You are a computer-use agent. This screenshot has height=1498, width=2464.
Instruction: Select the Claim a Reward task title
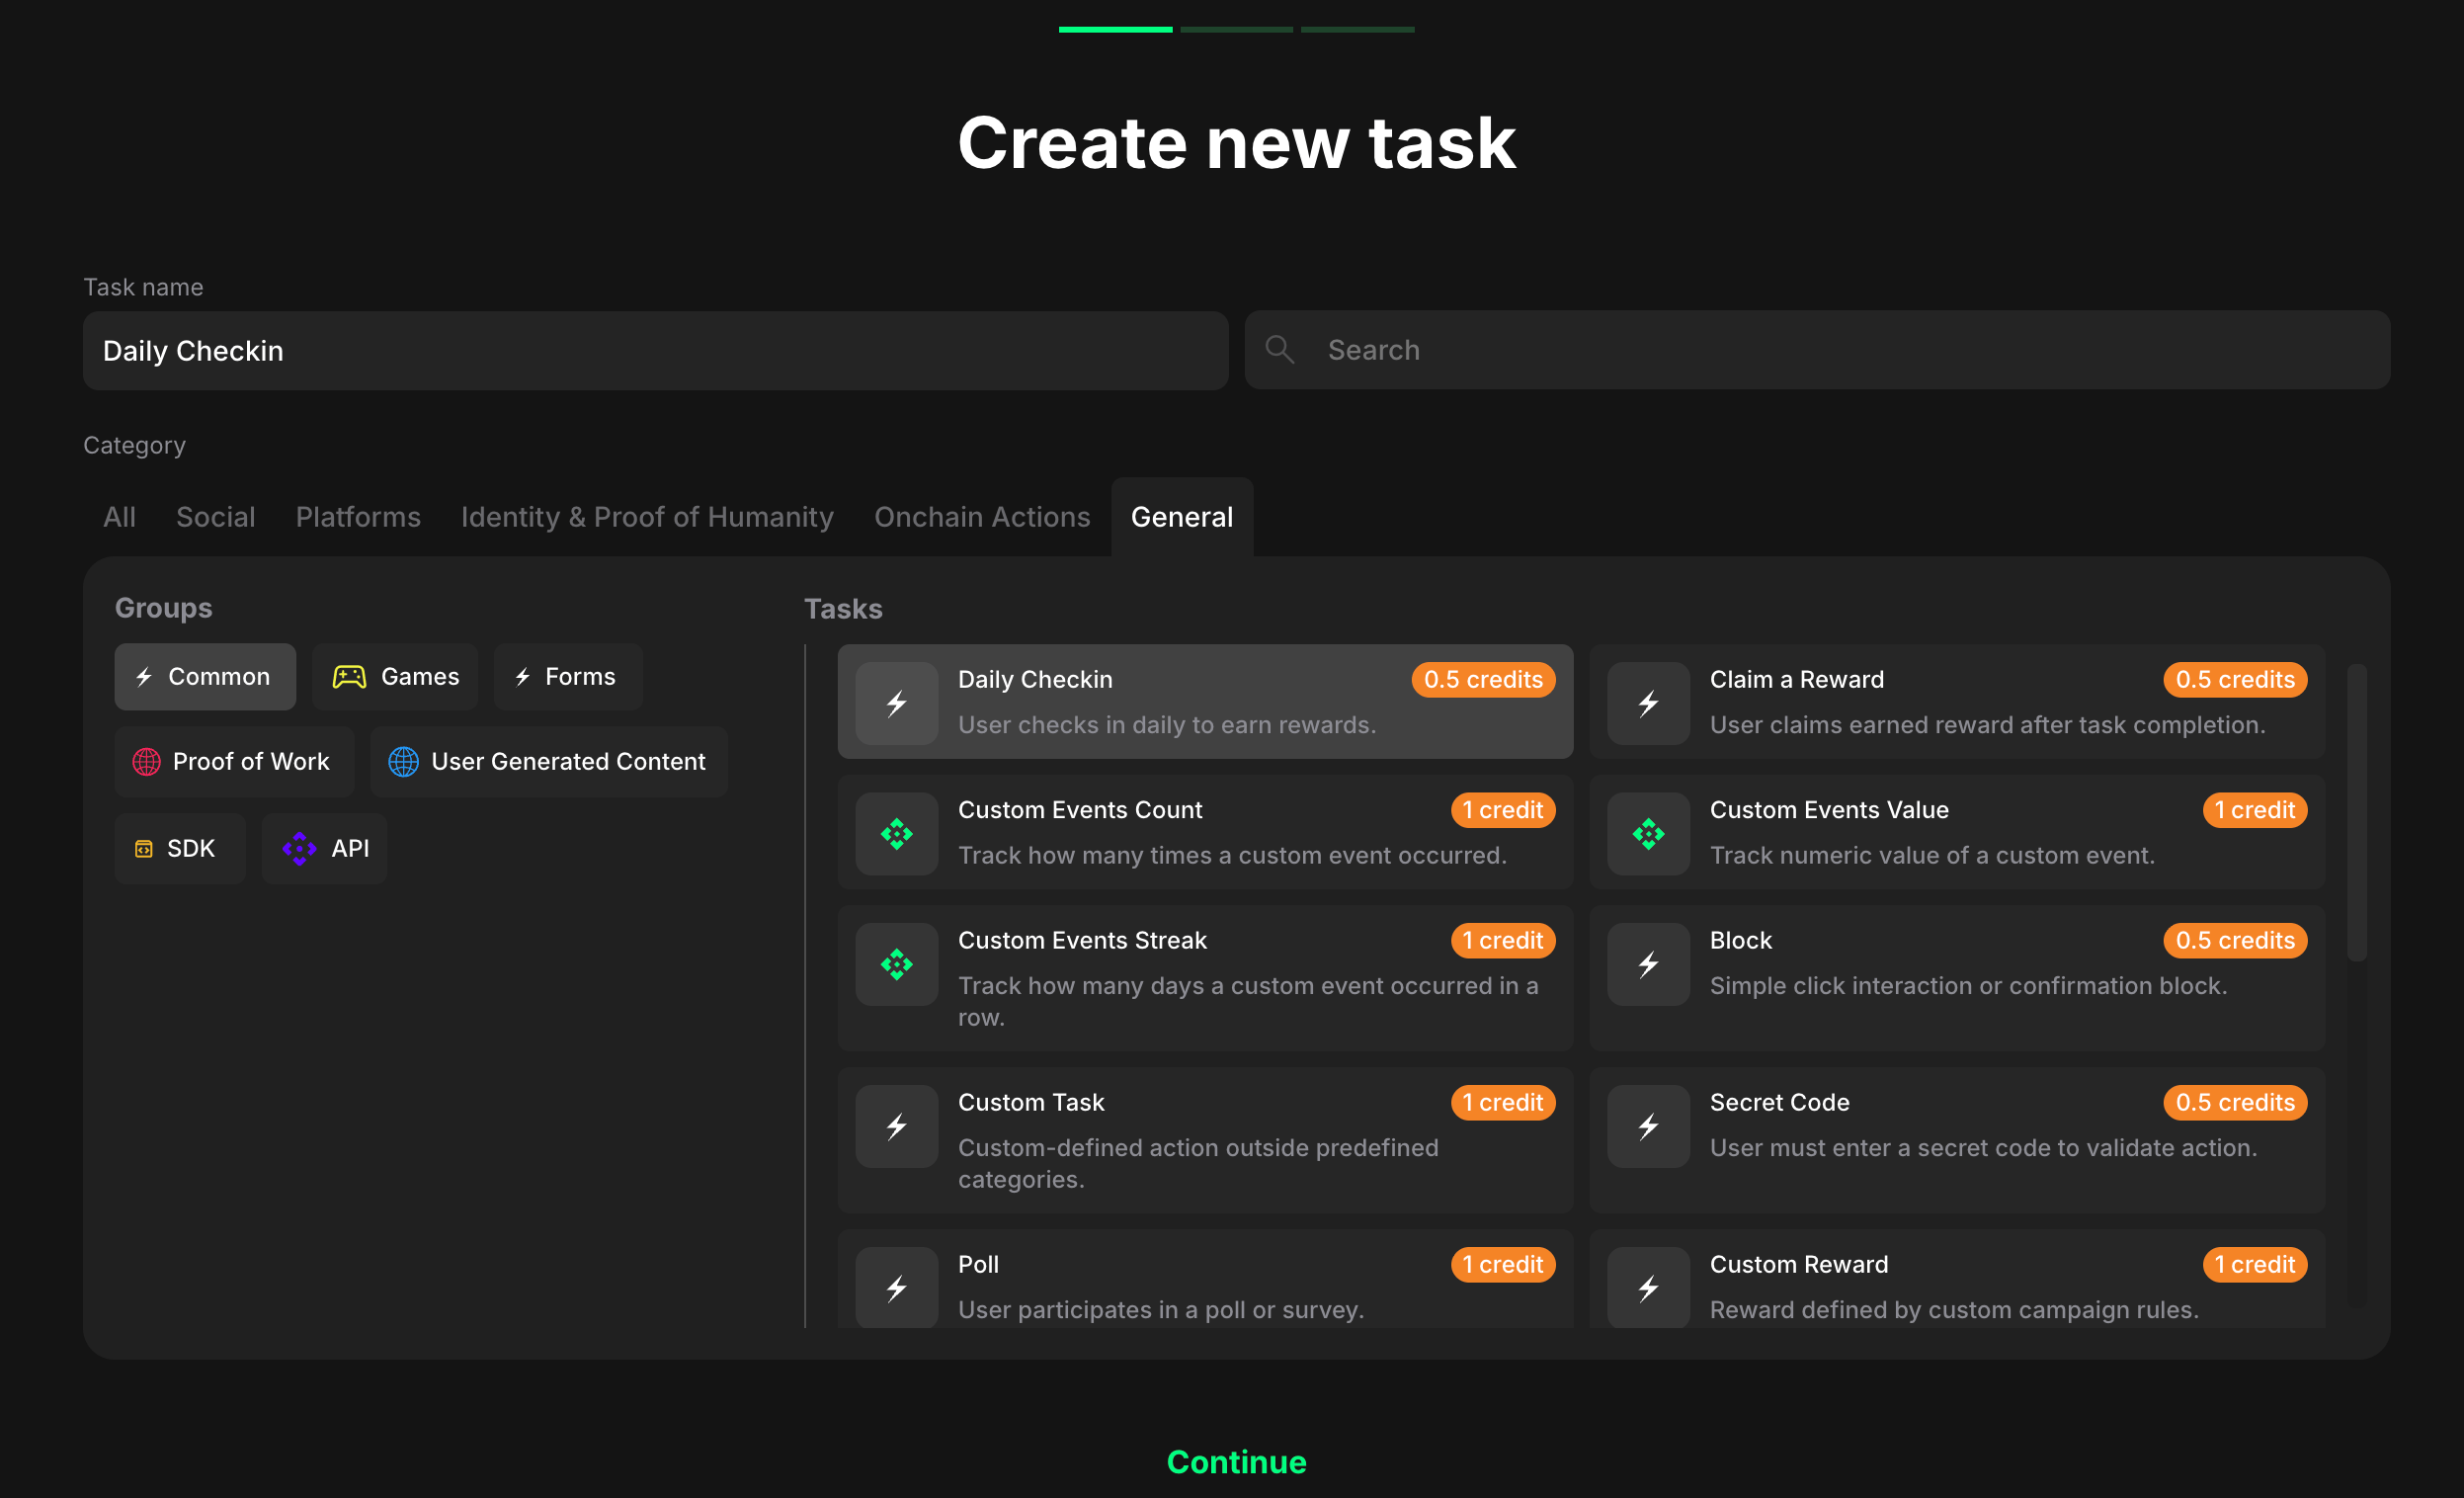tap(1796, 679)
